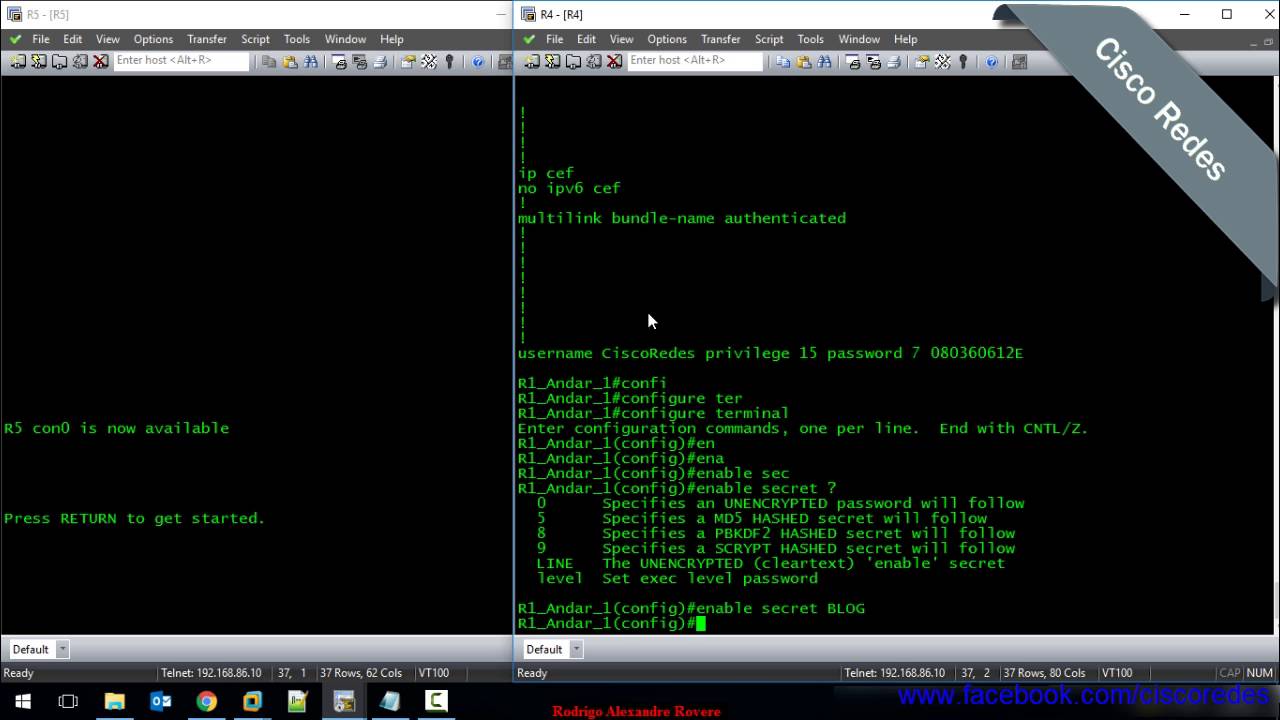The image size is (1280, 720).
Task: Open Session Options icon in R5 toolbar
Action: click(408, 61)
